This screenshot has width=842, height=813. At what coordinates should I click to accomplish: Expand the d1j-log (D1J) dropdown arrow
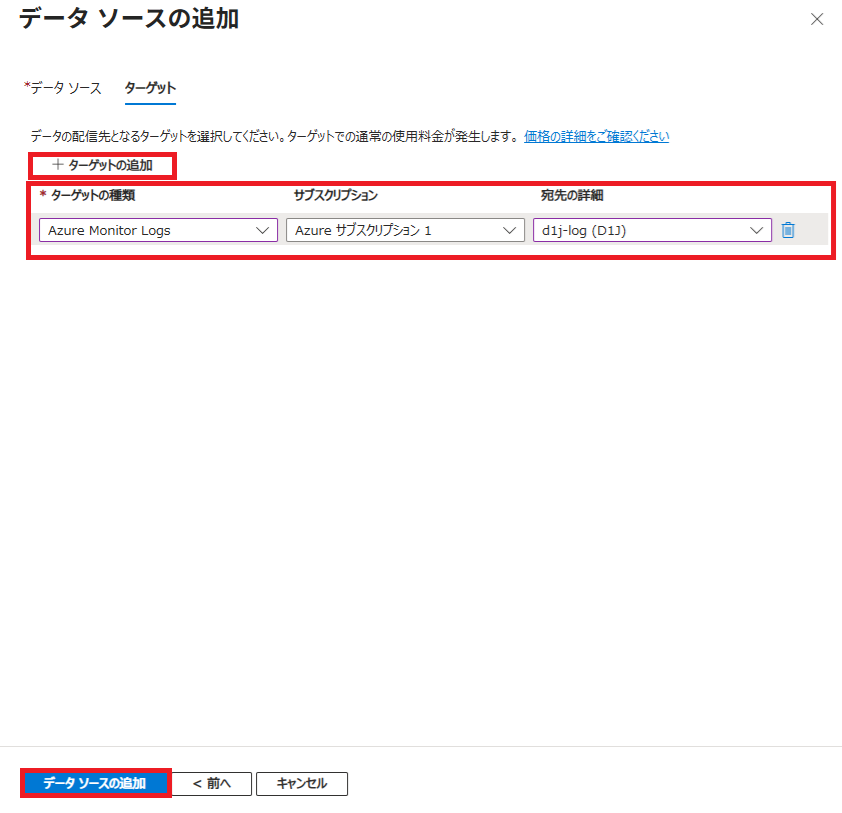757,230
